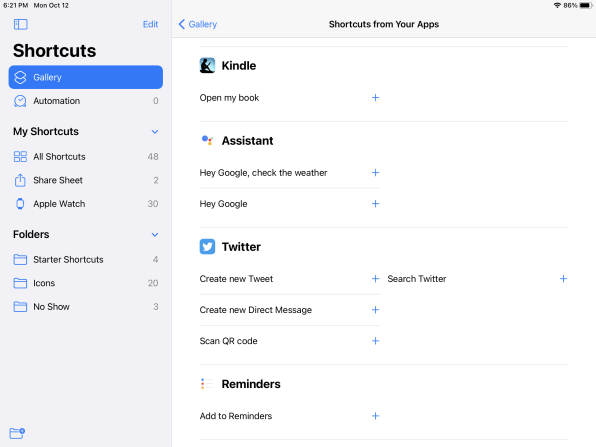The image size is (596, 447).
Task: Click the 6:21 PM clock in status bar
Action: click(x=16, y=5)
